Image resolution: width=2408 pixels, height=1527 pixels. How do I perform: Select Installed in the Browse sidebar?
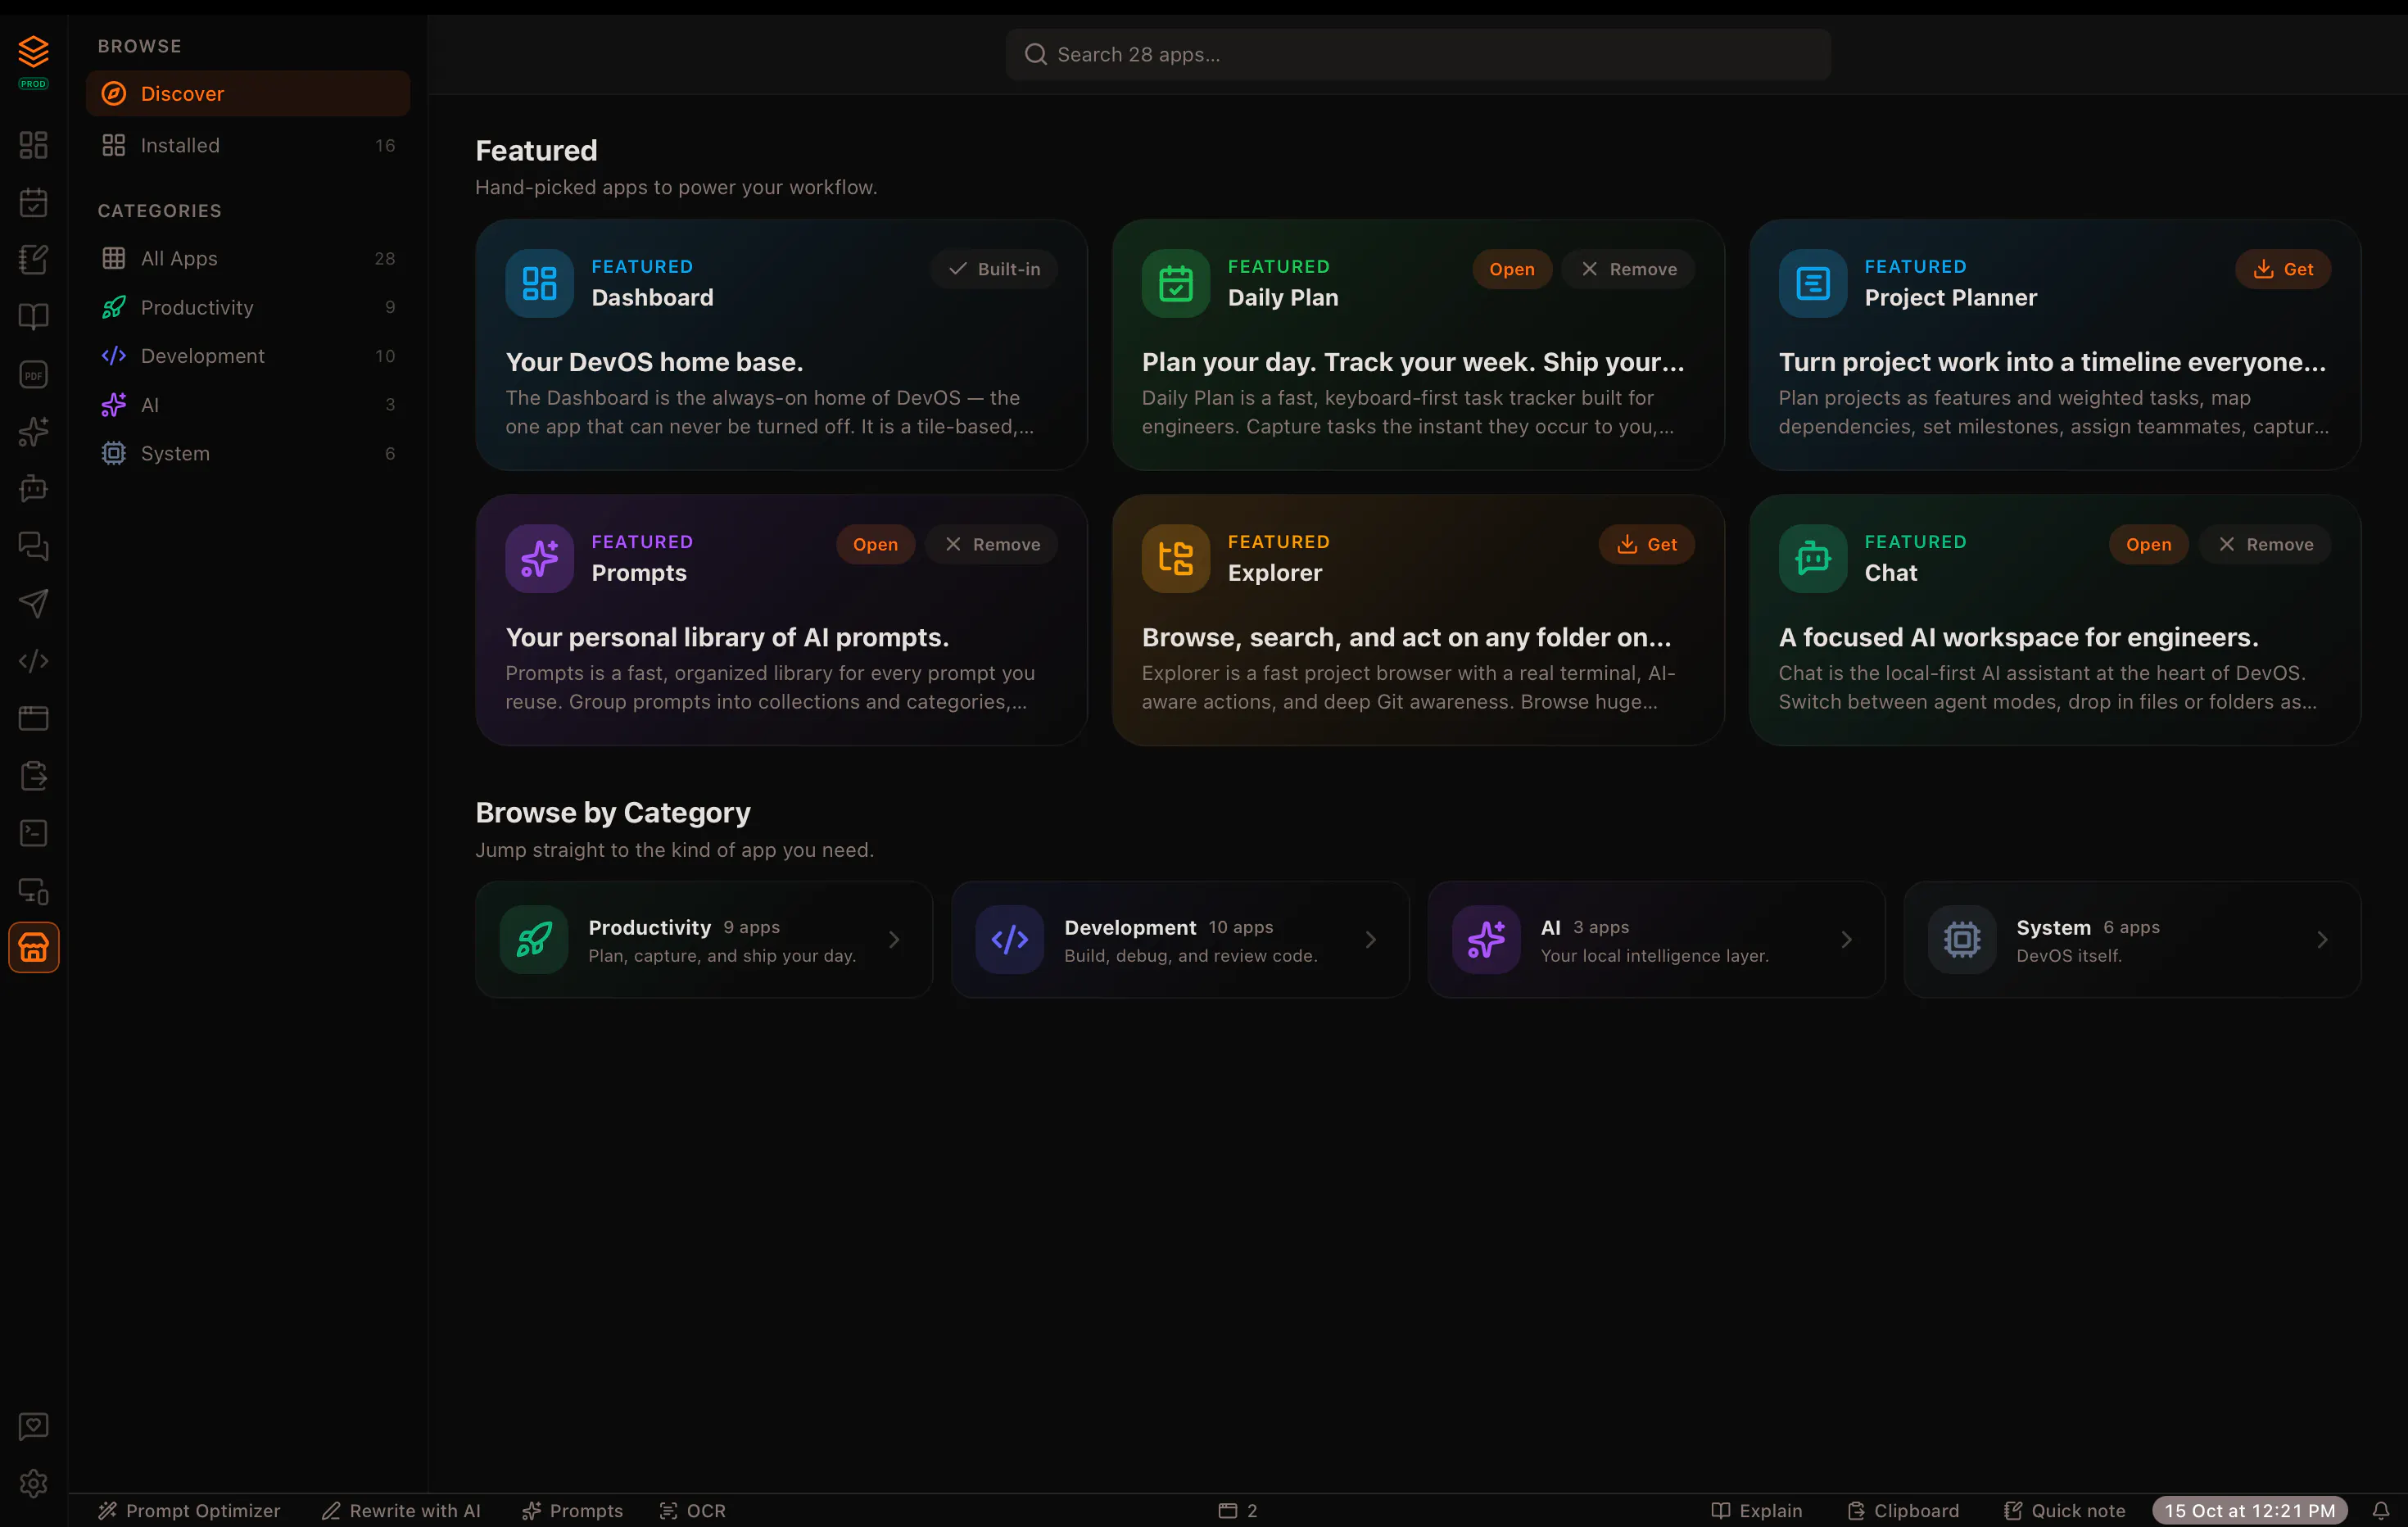point(248,145)
